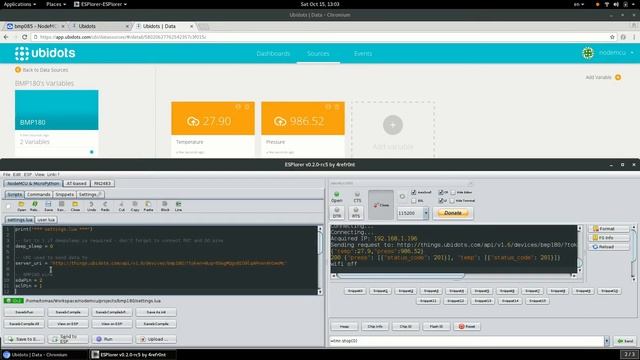Toggle checkbox at left of script toolbar
This screenshot has height=360, width=640.
pos(8,207)
